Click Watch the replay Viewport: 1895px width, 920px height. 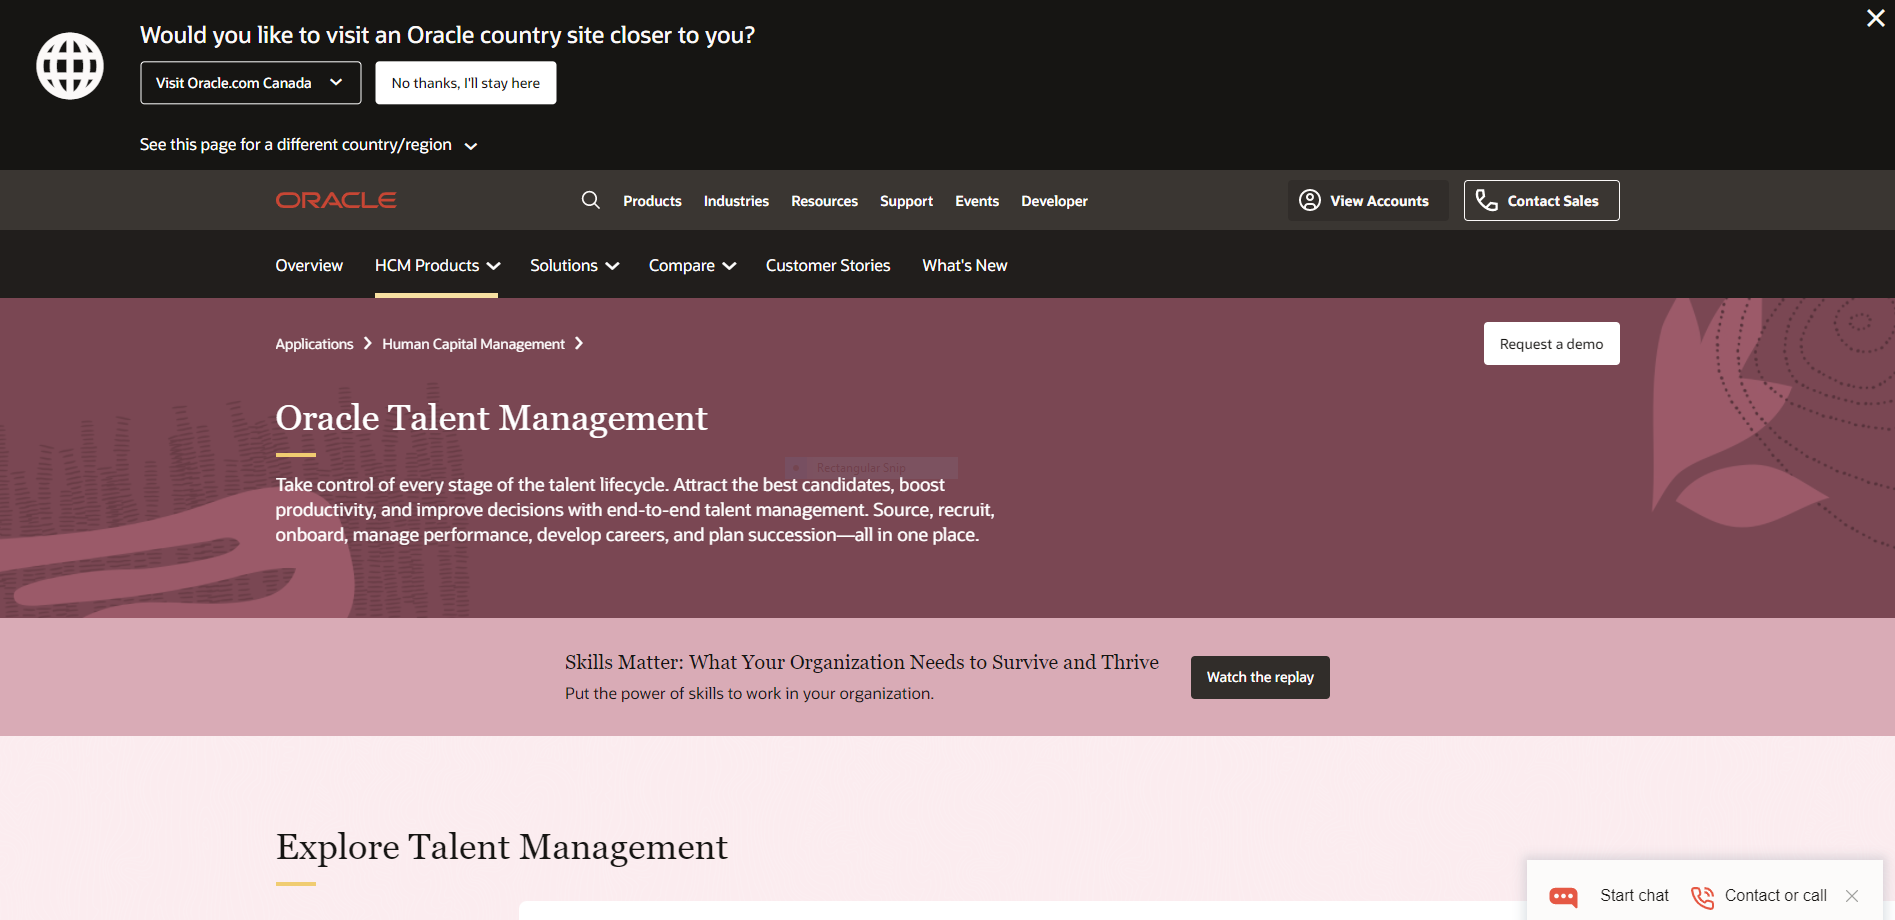1260,677
